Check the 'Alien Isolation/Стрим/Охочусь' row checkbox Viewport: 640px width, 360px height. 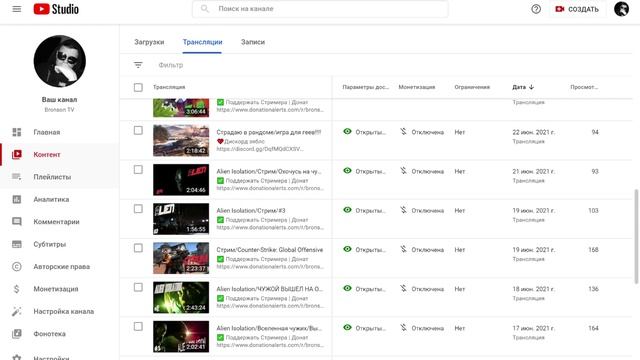click(x=138, y=170)
